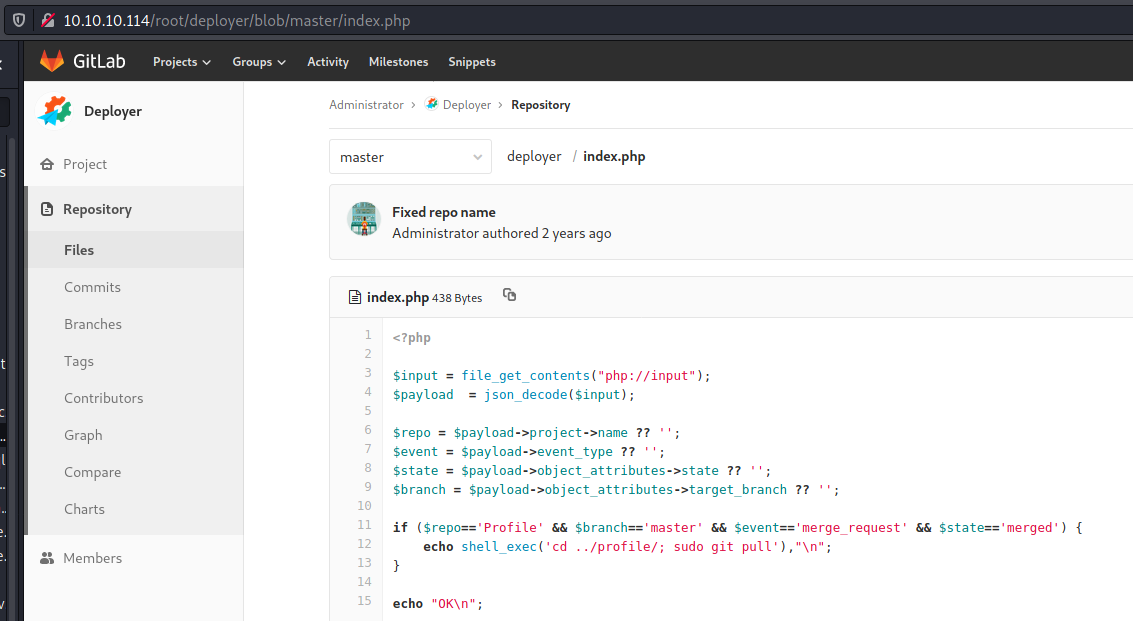Screen dimensions: 1133x621
Task: Open the 'Fixed repo name' commit link
Action: point(443,212)
